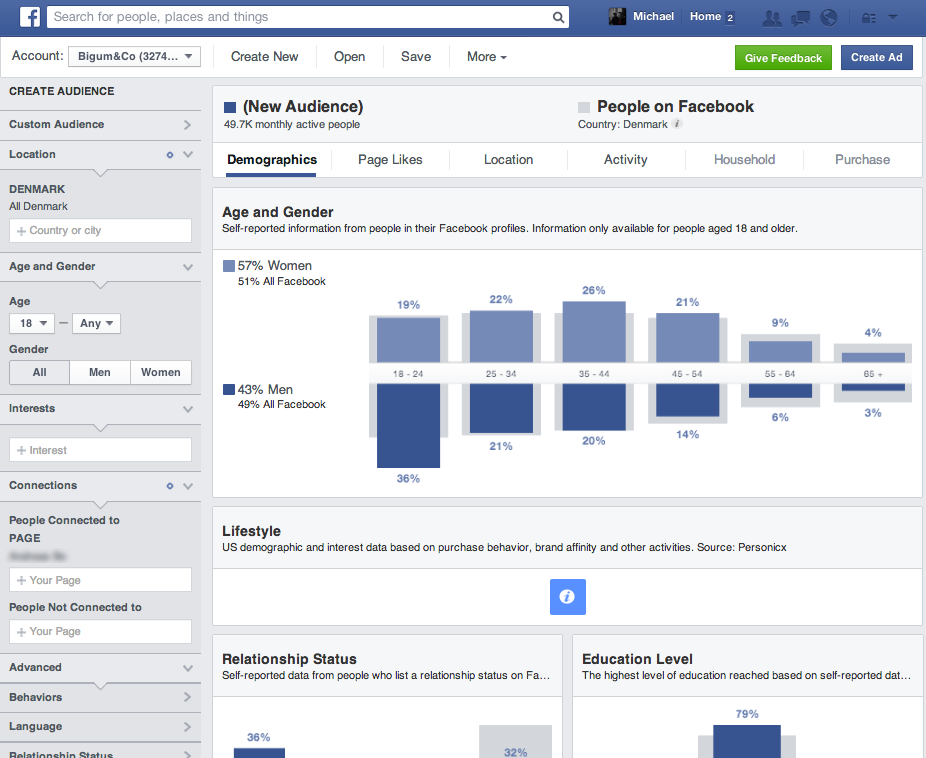Open friend requests icon
The height and width of the screenshot is (758, 926).
(x=772, y=18)
